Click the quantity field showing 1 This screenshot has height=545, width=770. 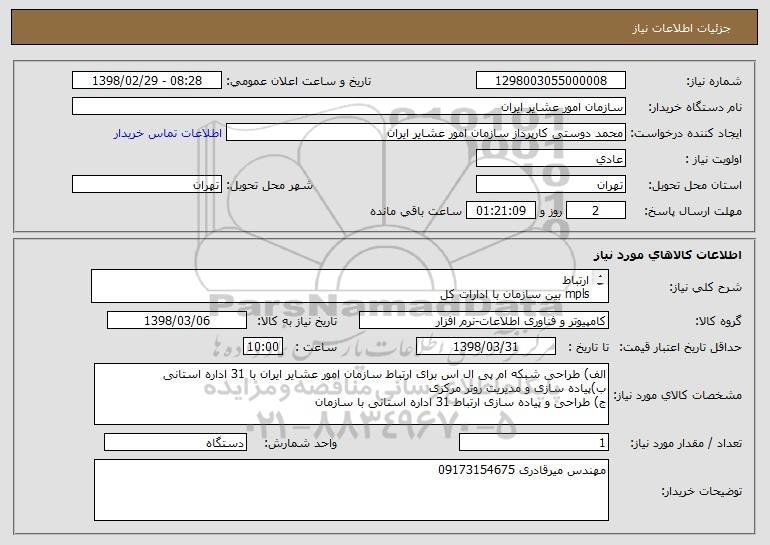tap(534, 442)
